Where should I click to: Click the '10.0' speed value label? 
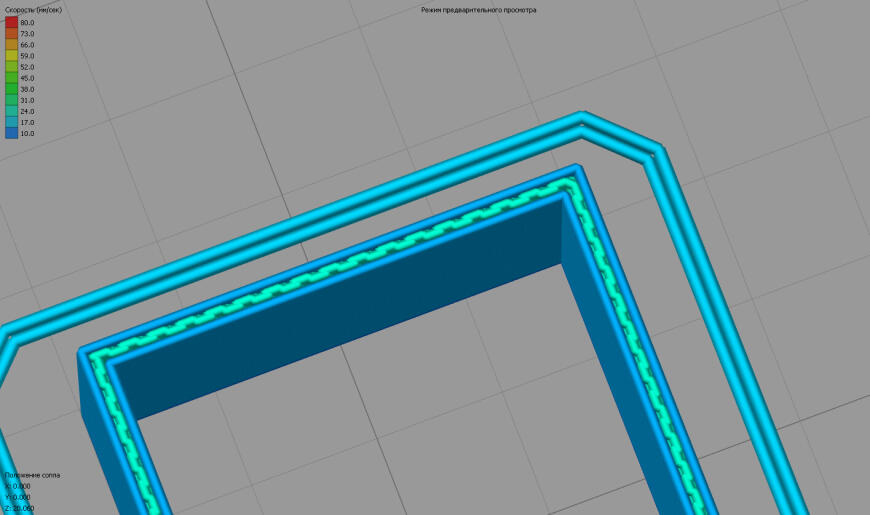coord(27,134)
